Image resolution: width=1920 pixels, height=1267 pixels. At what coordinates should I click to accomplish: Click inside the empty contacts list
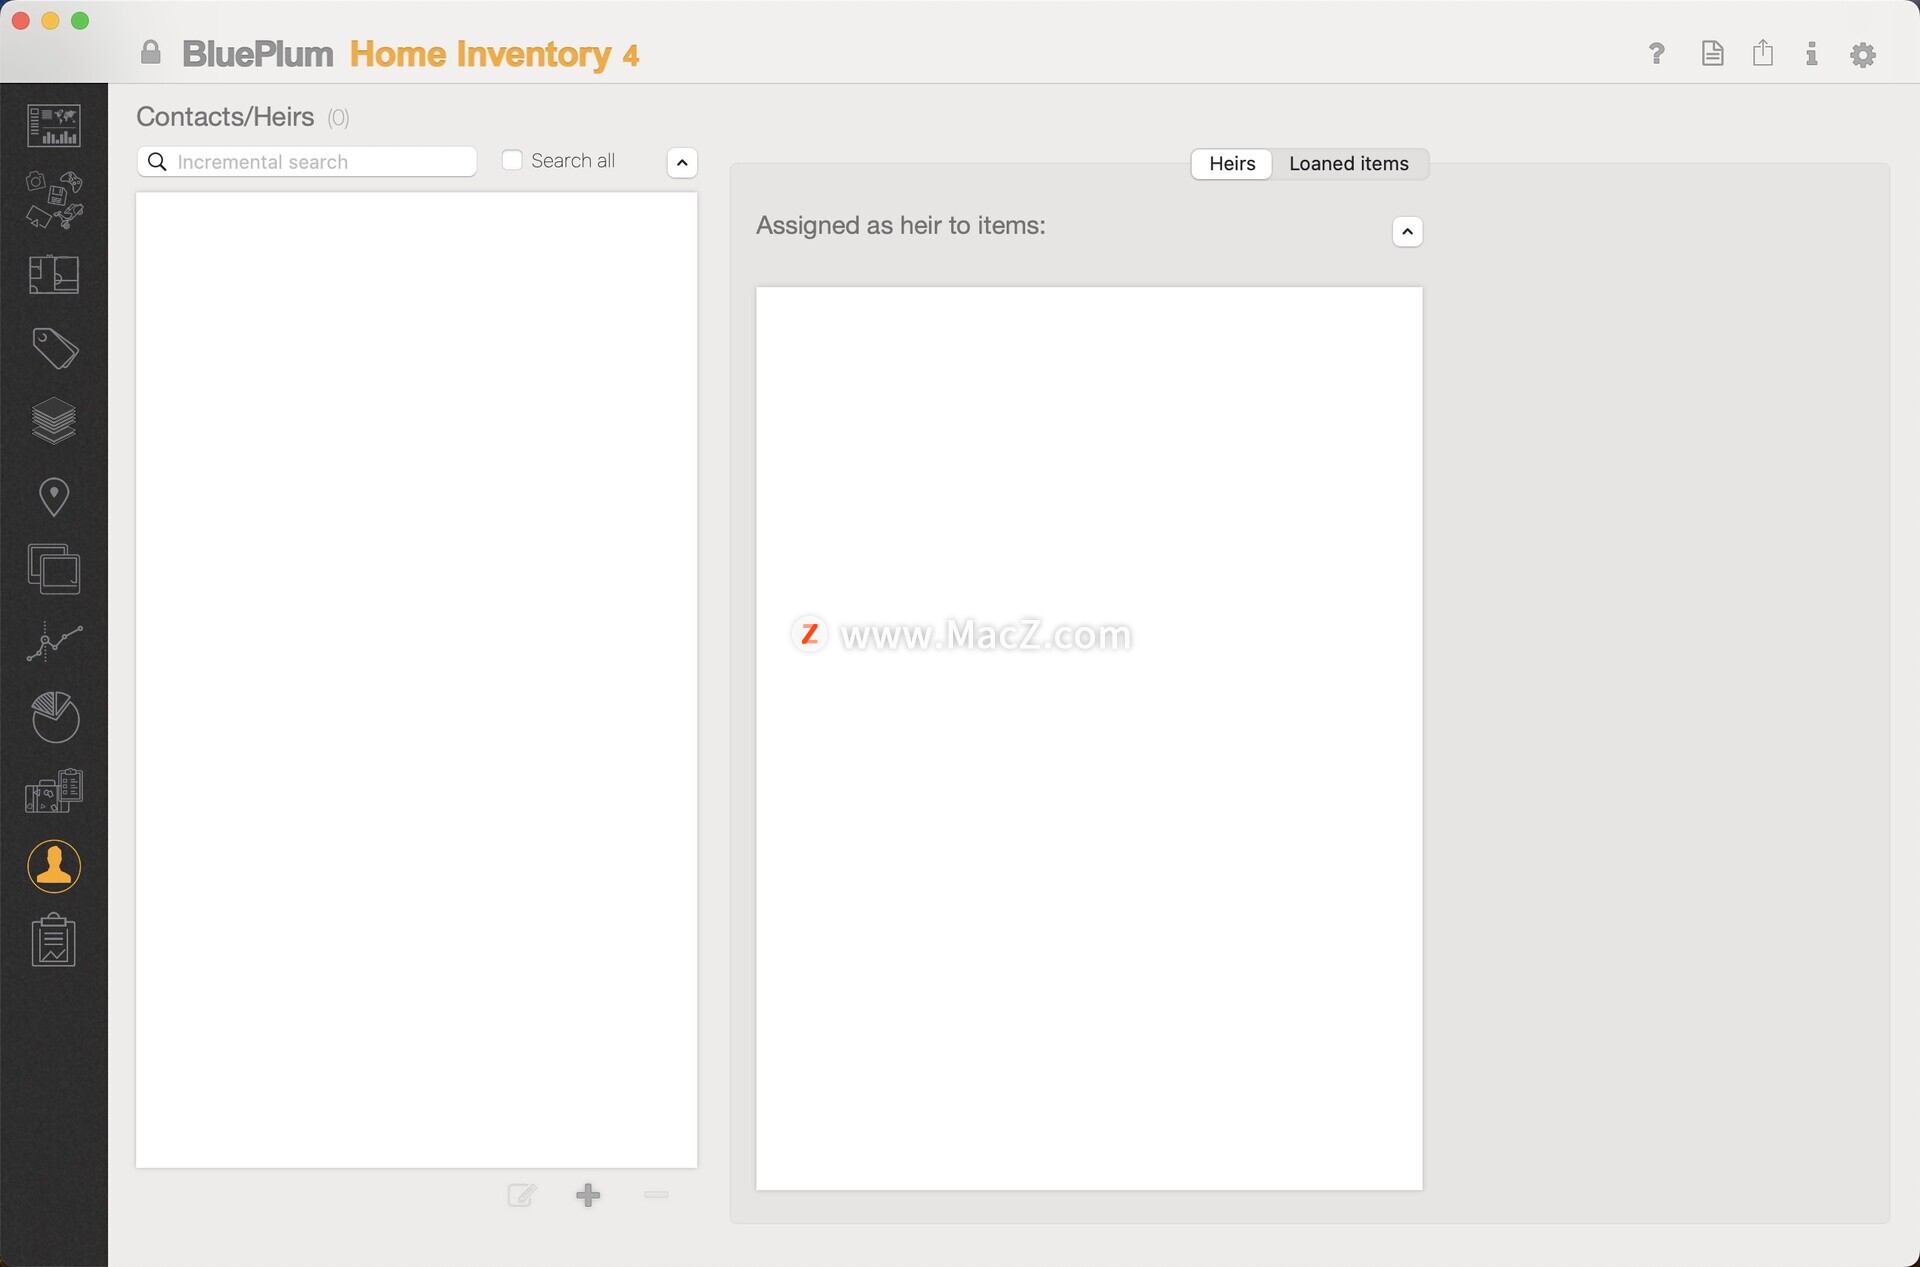pos(416,680)
